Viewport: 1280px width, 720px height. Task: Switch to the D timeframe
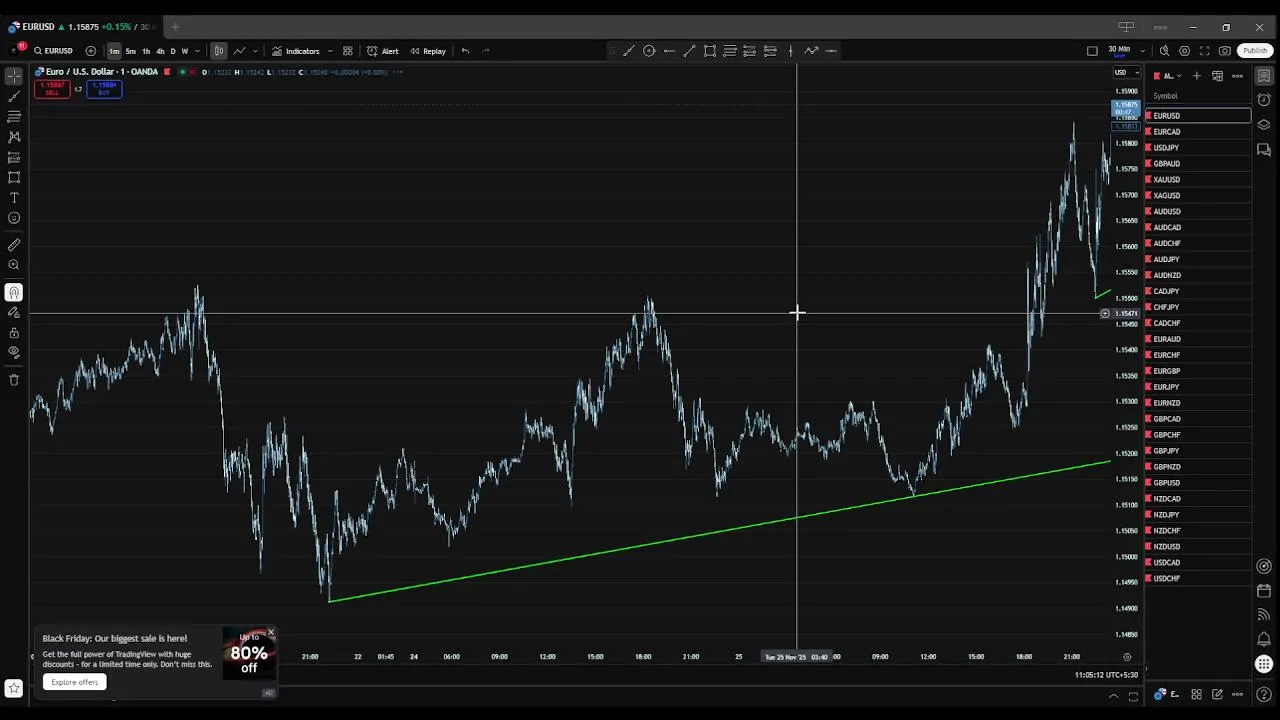[173, 51]
